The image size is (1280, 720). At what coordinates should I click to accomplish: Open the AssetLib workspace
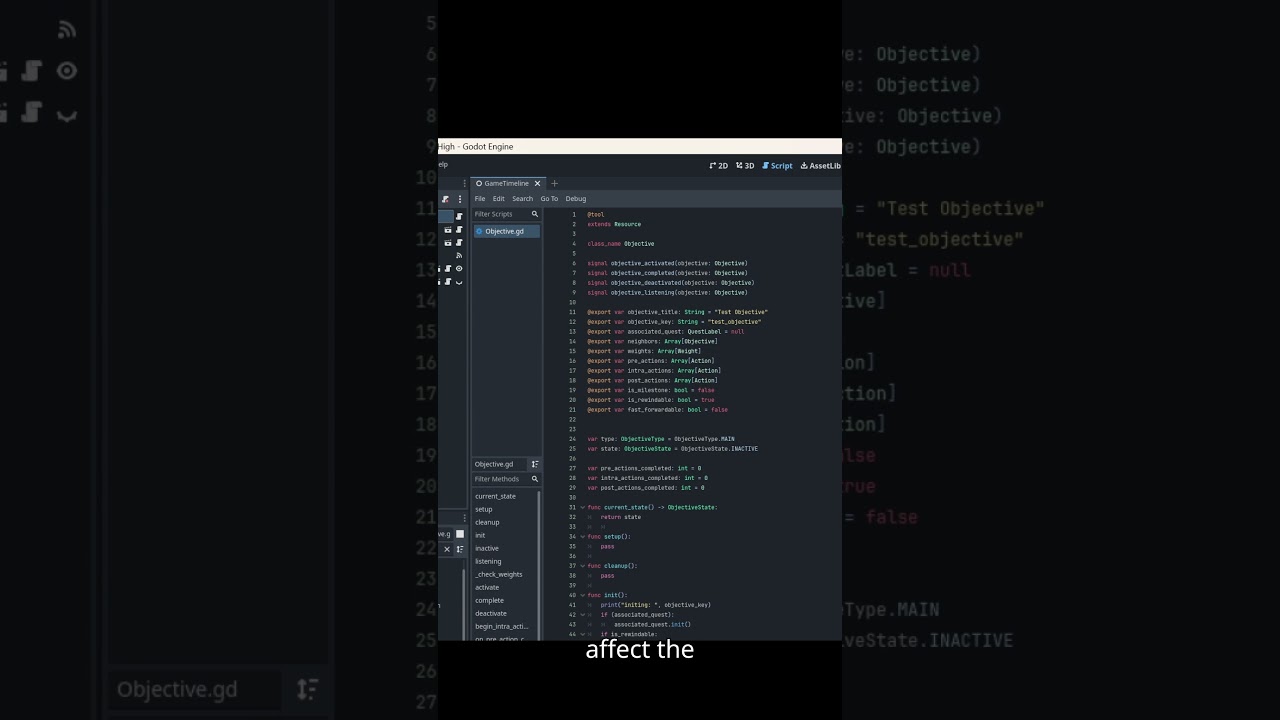coord(821,166)
